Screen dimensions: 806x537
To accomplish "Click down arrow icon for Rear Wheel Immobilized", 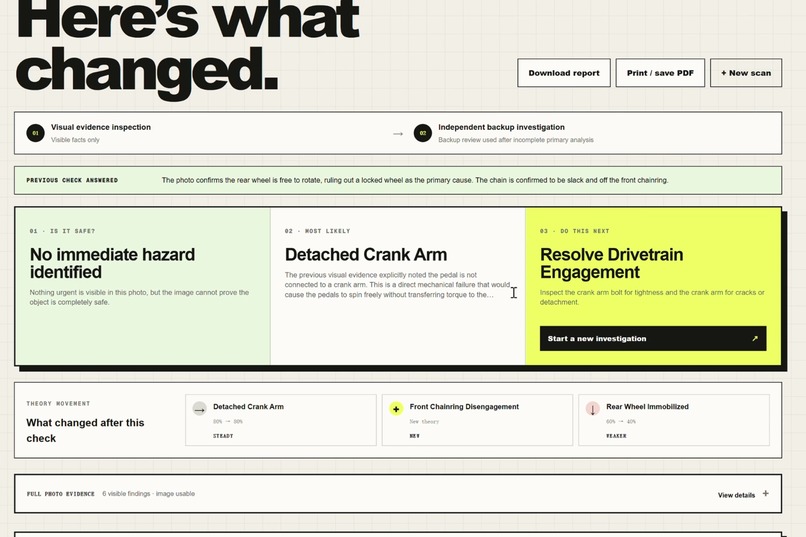I will point(593,409).
